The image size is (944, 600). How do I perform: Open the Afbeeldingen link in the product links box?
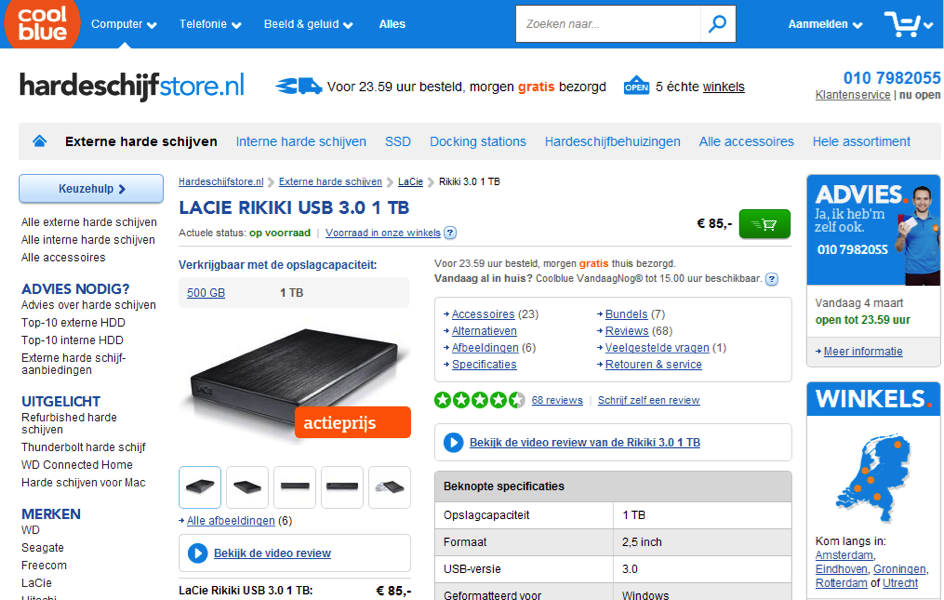[x=485, y=348]
